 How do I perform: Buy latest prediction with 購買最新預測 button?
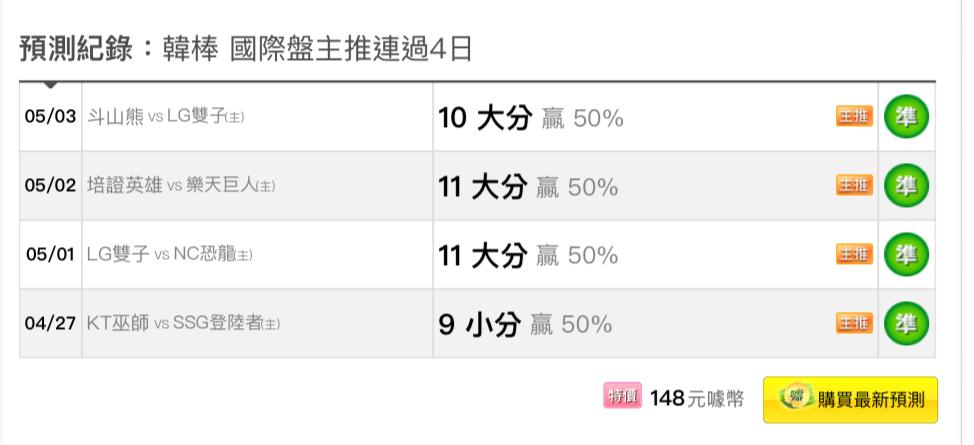850,400
